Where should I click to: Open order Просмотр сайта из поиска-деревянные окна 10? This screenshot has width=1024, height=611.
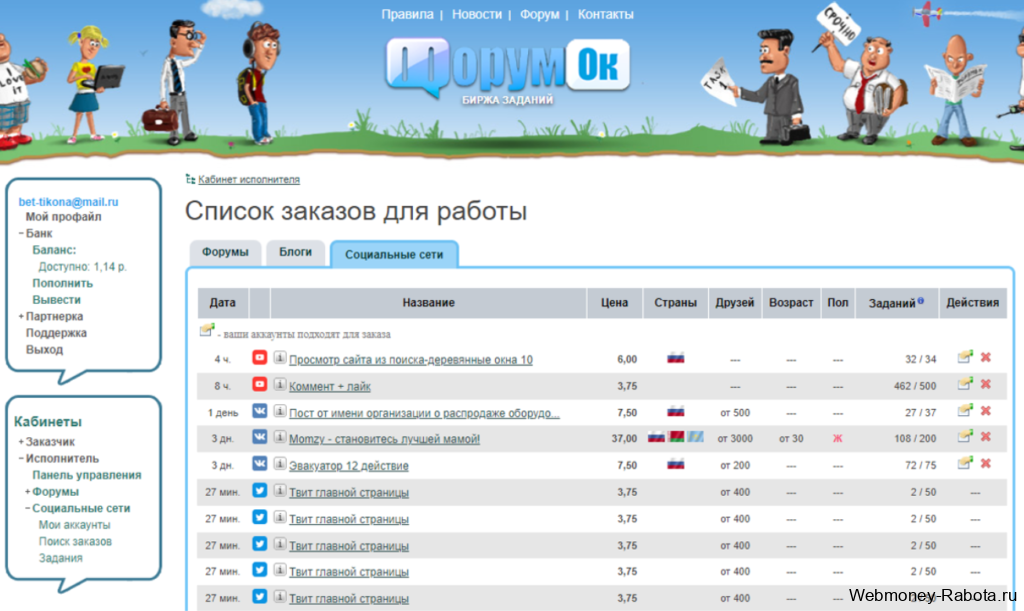[411, 360]
